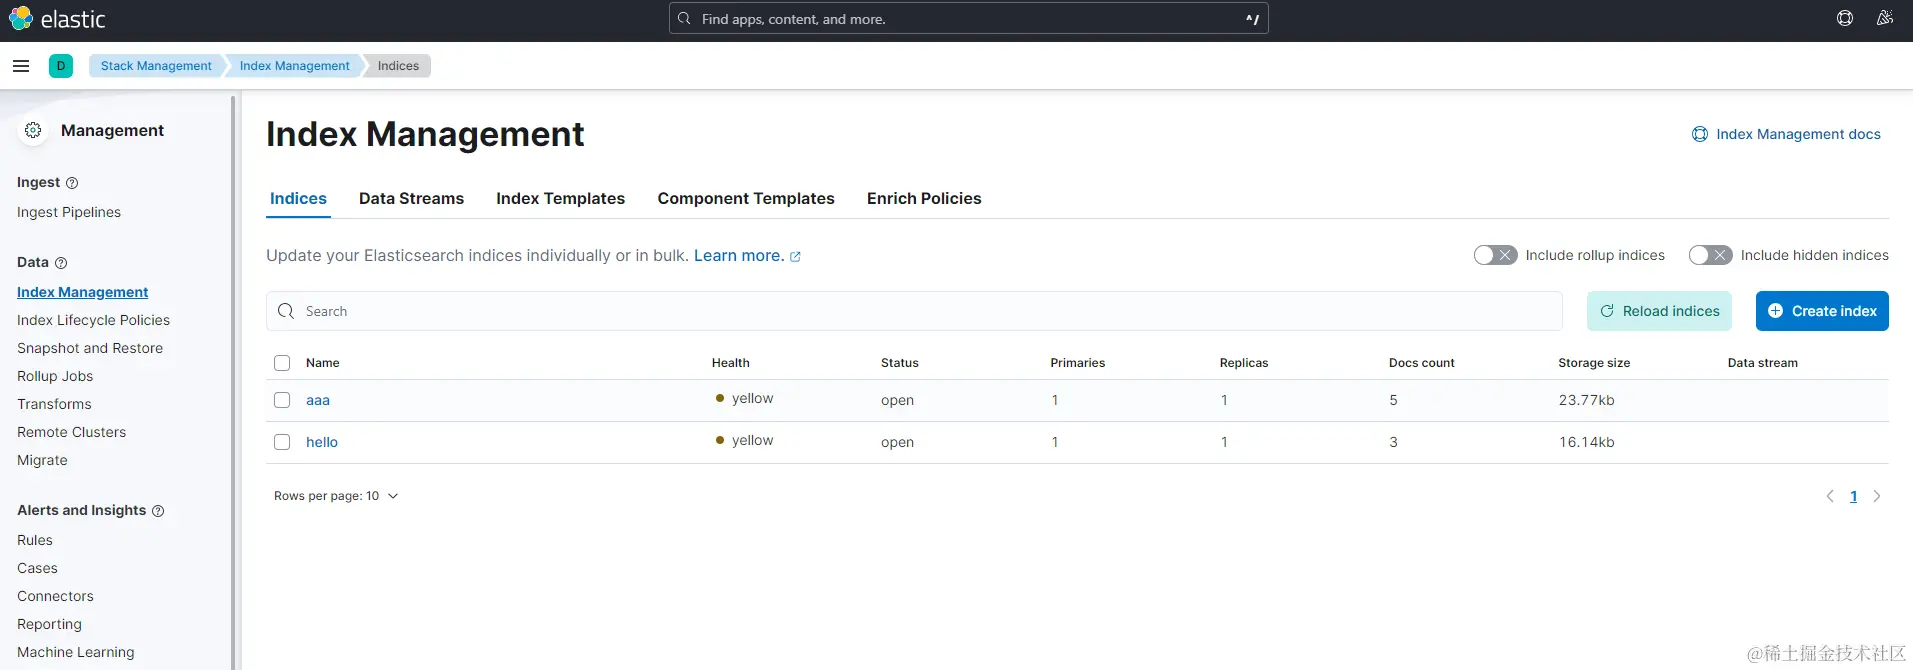Open Reporting in sidebar
The image size is (1913, 670).
pyautogui.click(x=49, y=624)
